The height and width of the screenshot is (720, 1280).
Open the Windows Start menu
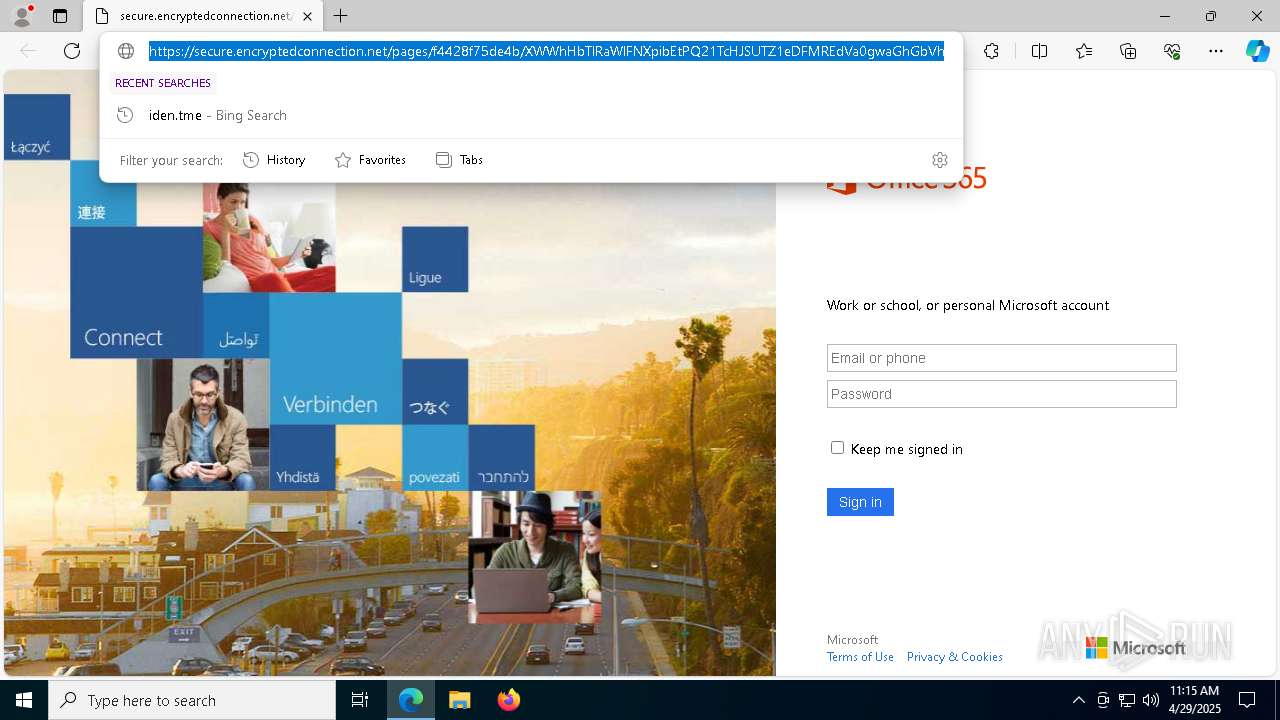(24, 700)
